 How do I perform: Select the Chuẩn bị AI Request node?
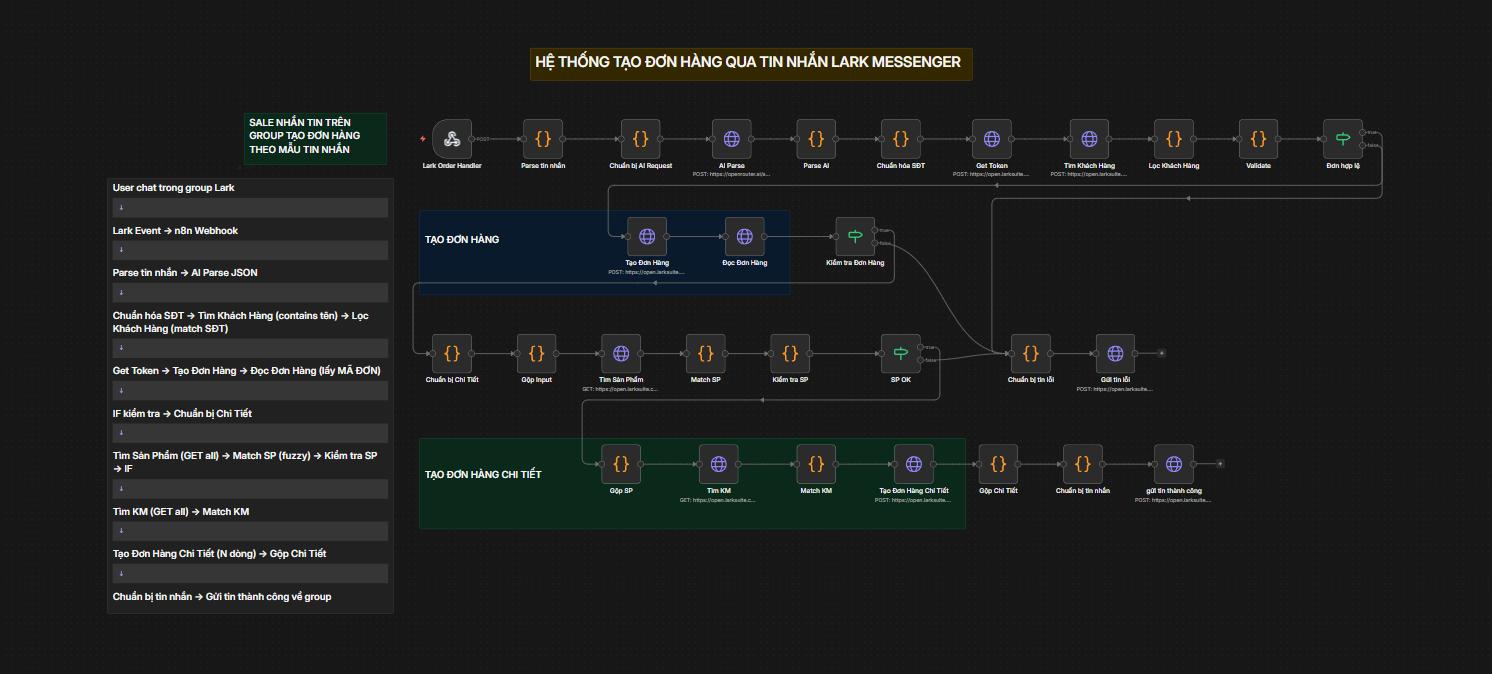click(x=641, y=139)
